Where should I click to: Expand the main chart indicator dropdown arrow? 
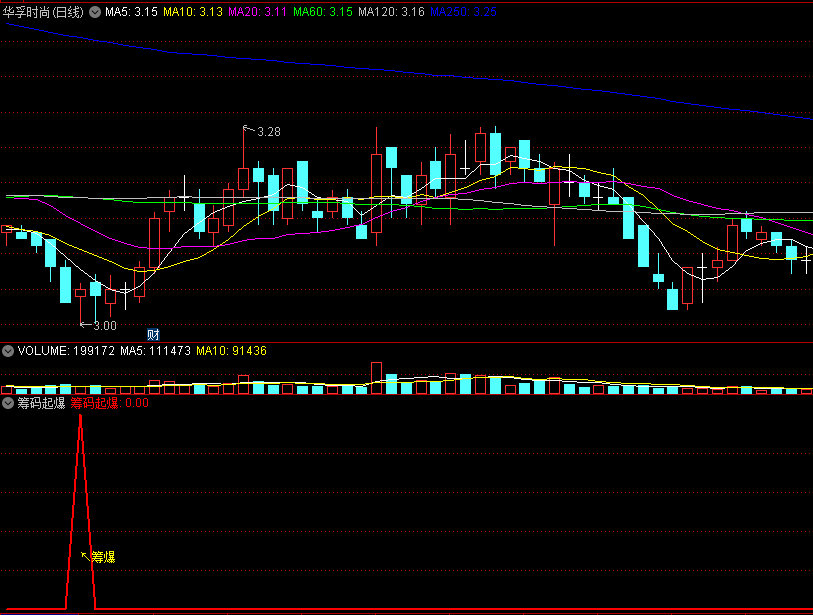click(95, 12)
